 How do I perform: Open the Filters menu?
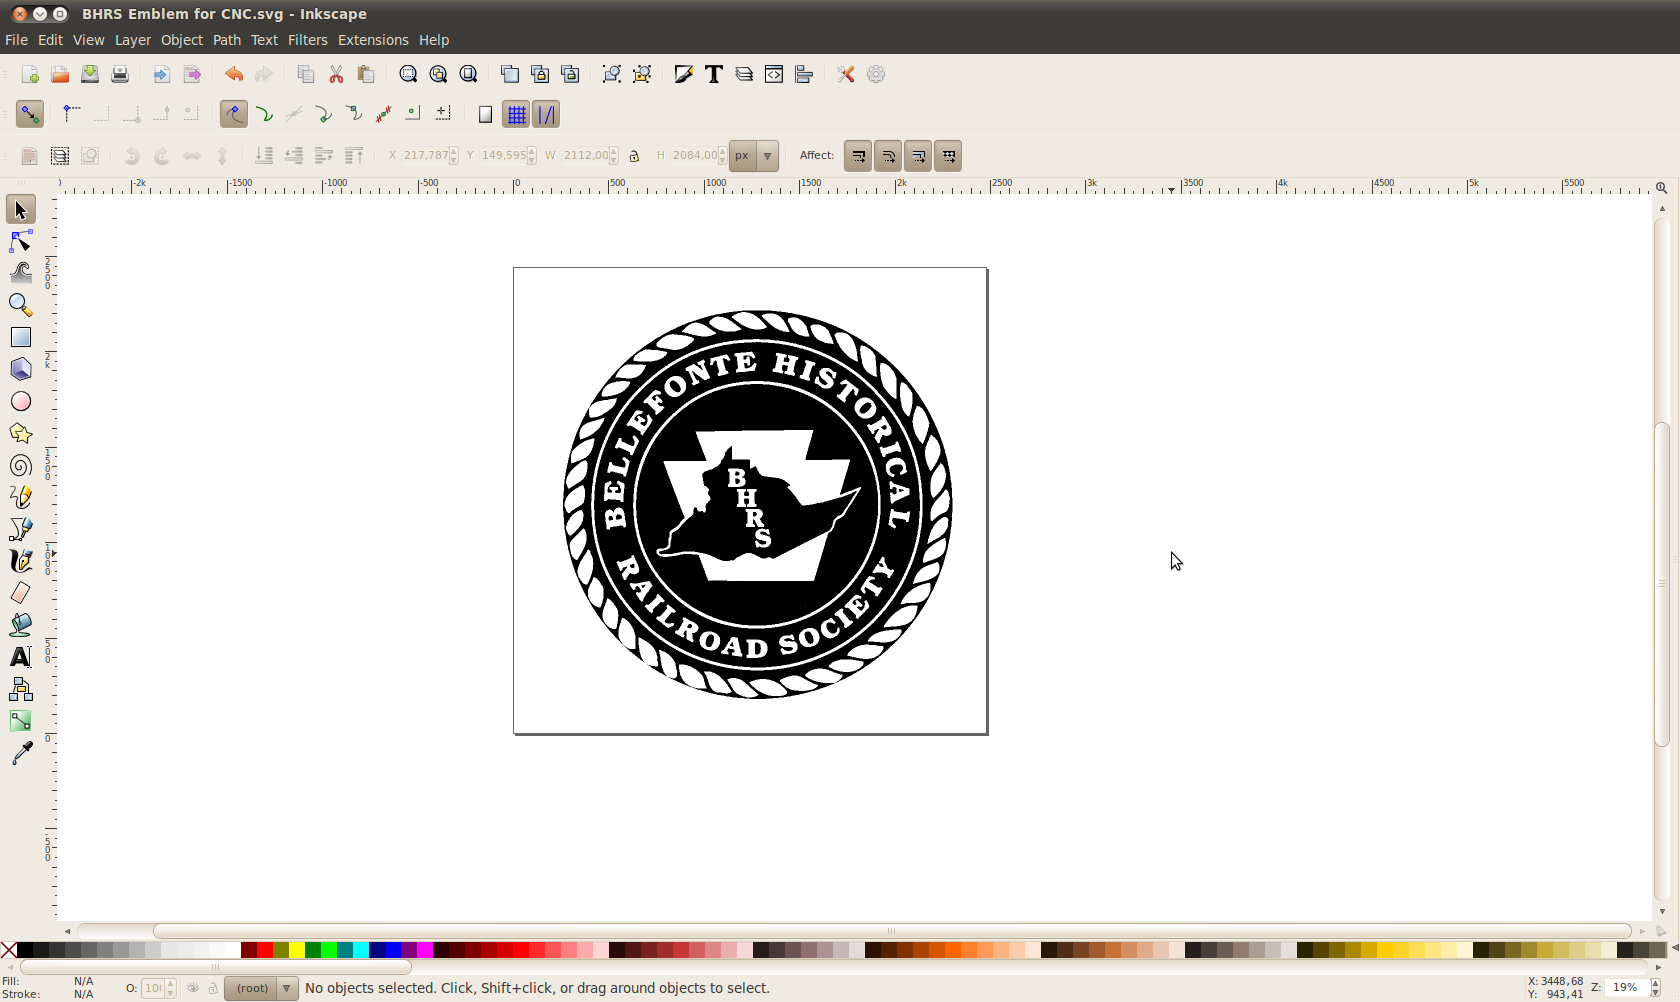point(307,40)
